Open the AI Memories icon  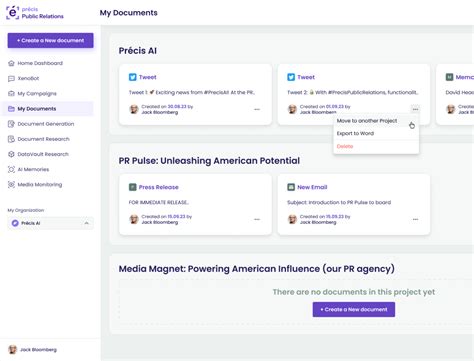pyautogui.click(x=11, y=169)
